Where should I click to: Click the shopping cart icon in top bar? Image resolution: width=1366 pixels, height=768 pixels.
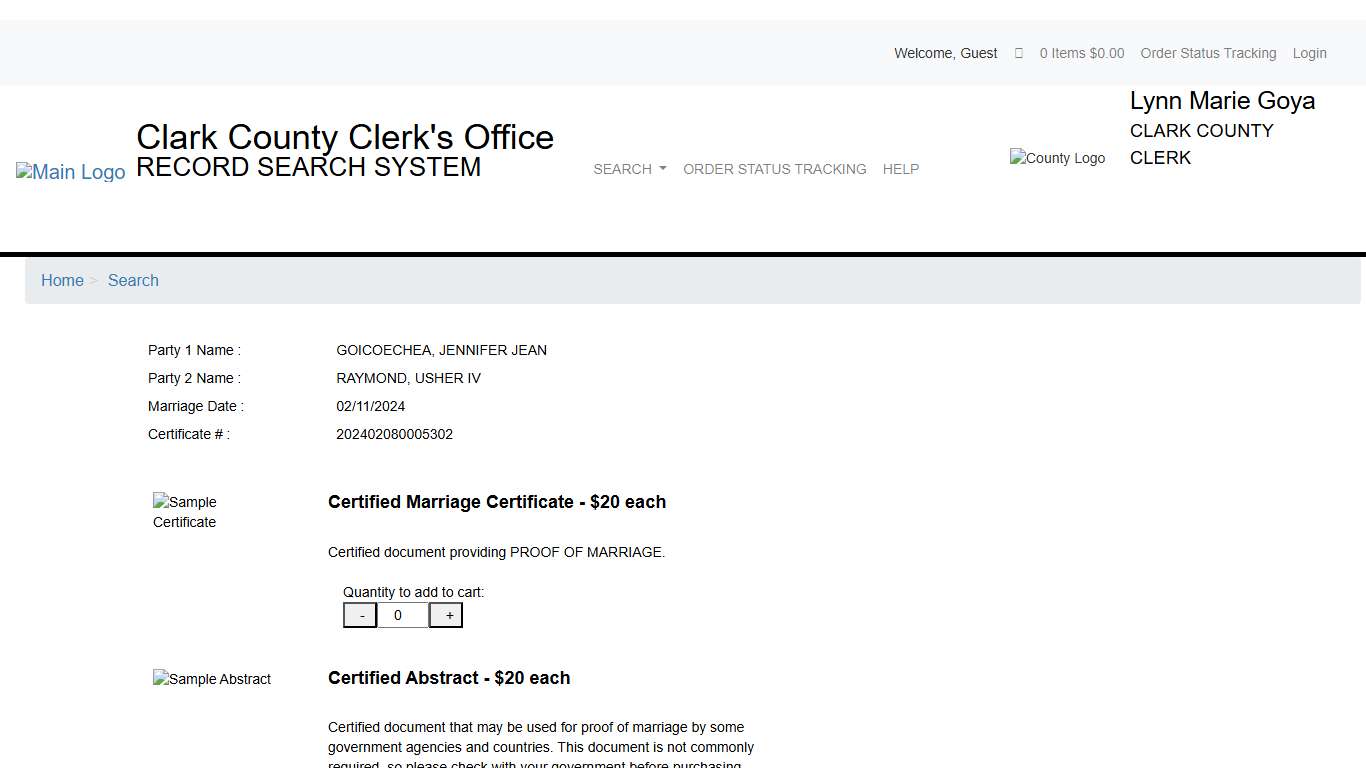(1018, 53)
